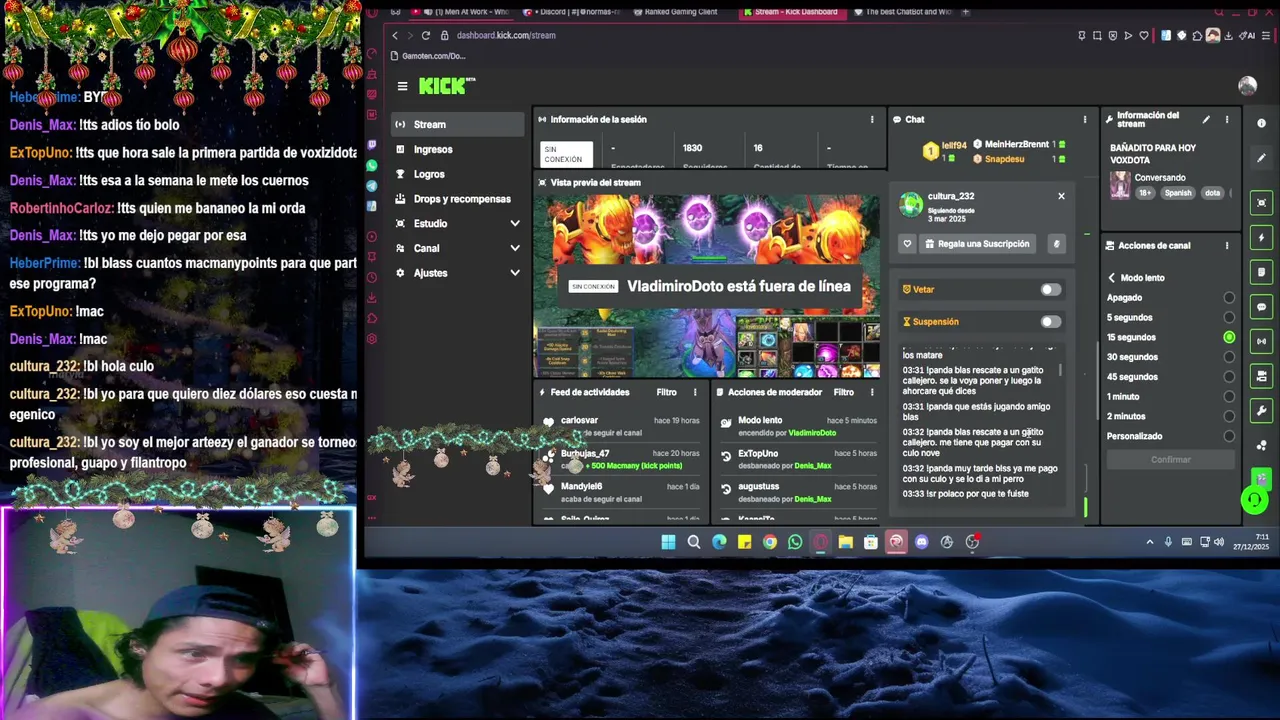The image size is (1280, 720).
Task: Open Feed de actividades options menu
Action: point(695,392)
